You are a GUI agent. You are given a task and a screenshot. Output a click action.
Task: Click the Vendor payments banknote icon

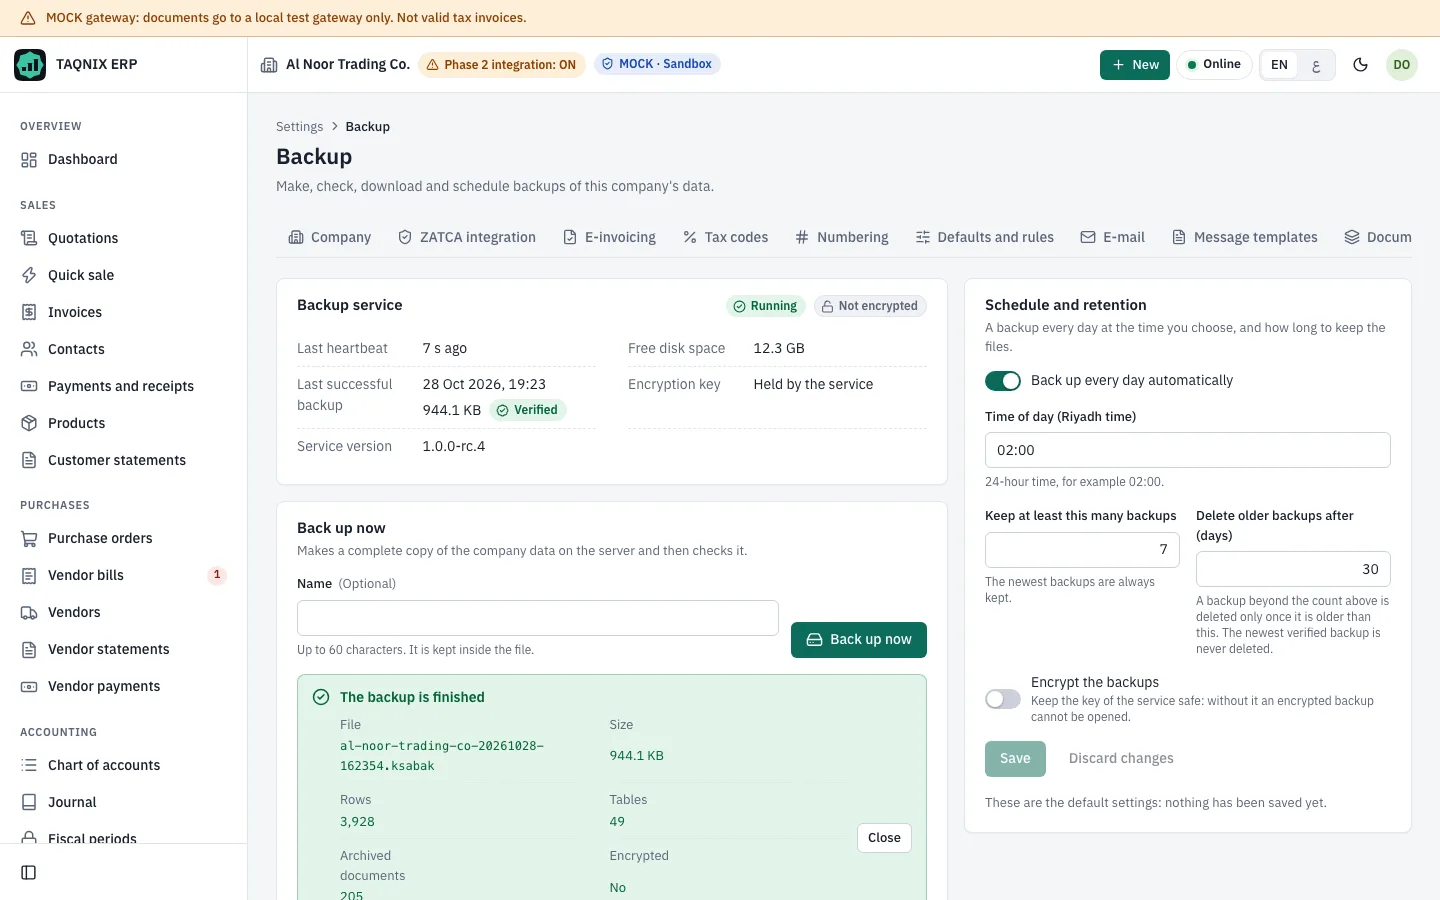[x=29, y=687]
